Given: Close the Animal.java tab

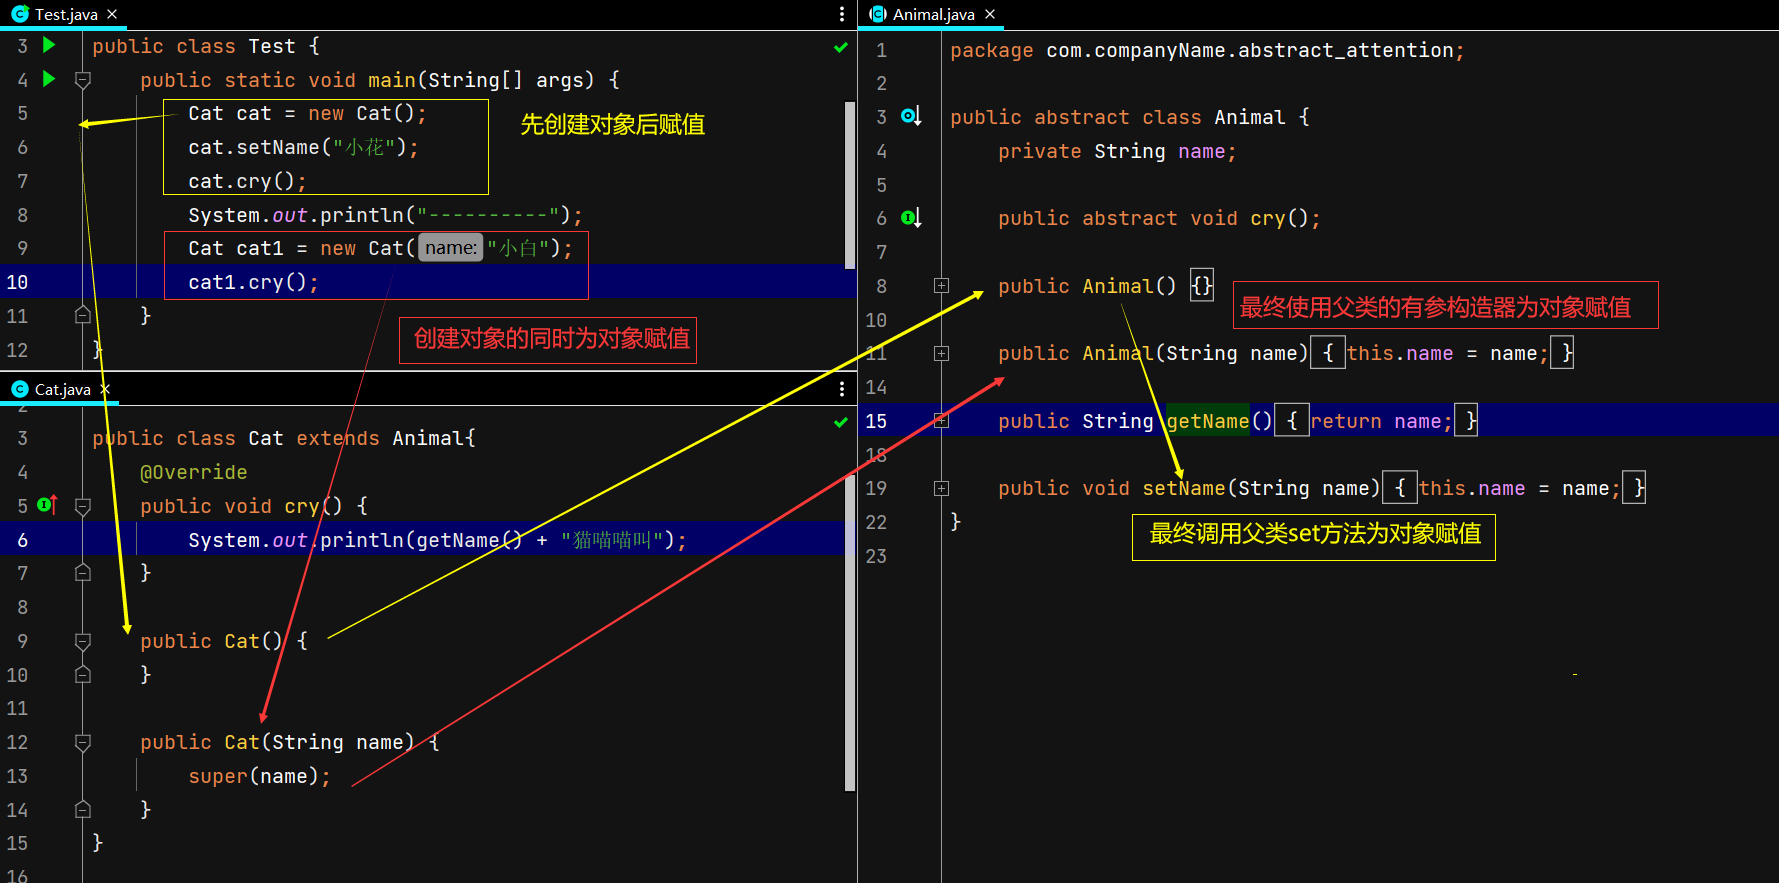Looking at the screenshot, I should coord(990,14).
